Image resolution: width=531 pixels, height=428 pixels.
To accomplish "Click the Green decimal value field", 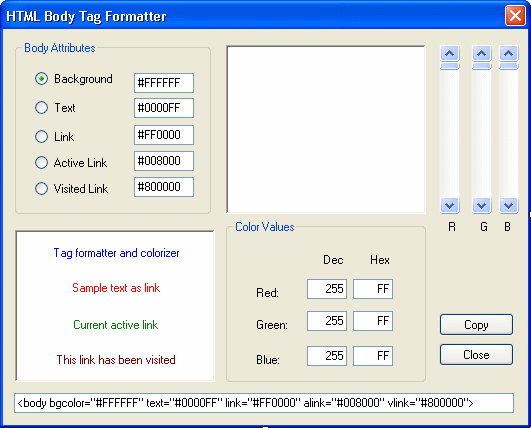I will pos(327,321).
